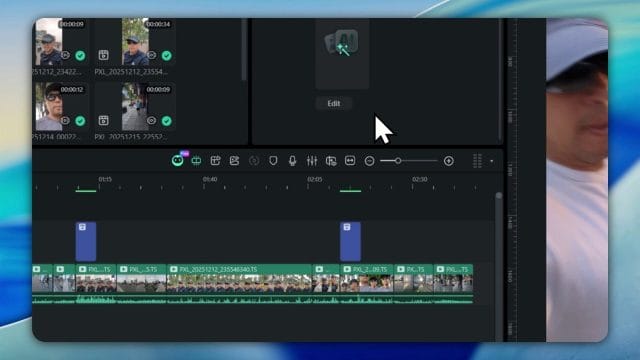640x360 pixels.
Task: Select the left blue overlay clip on the timeline
Action: pos(86,242)
